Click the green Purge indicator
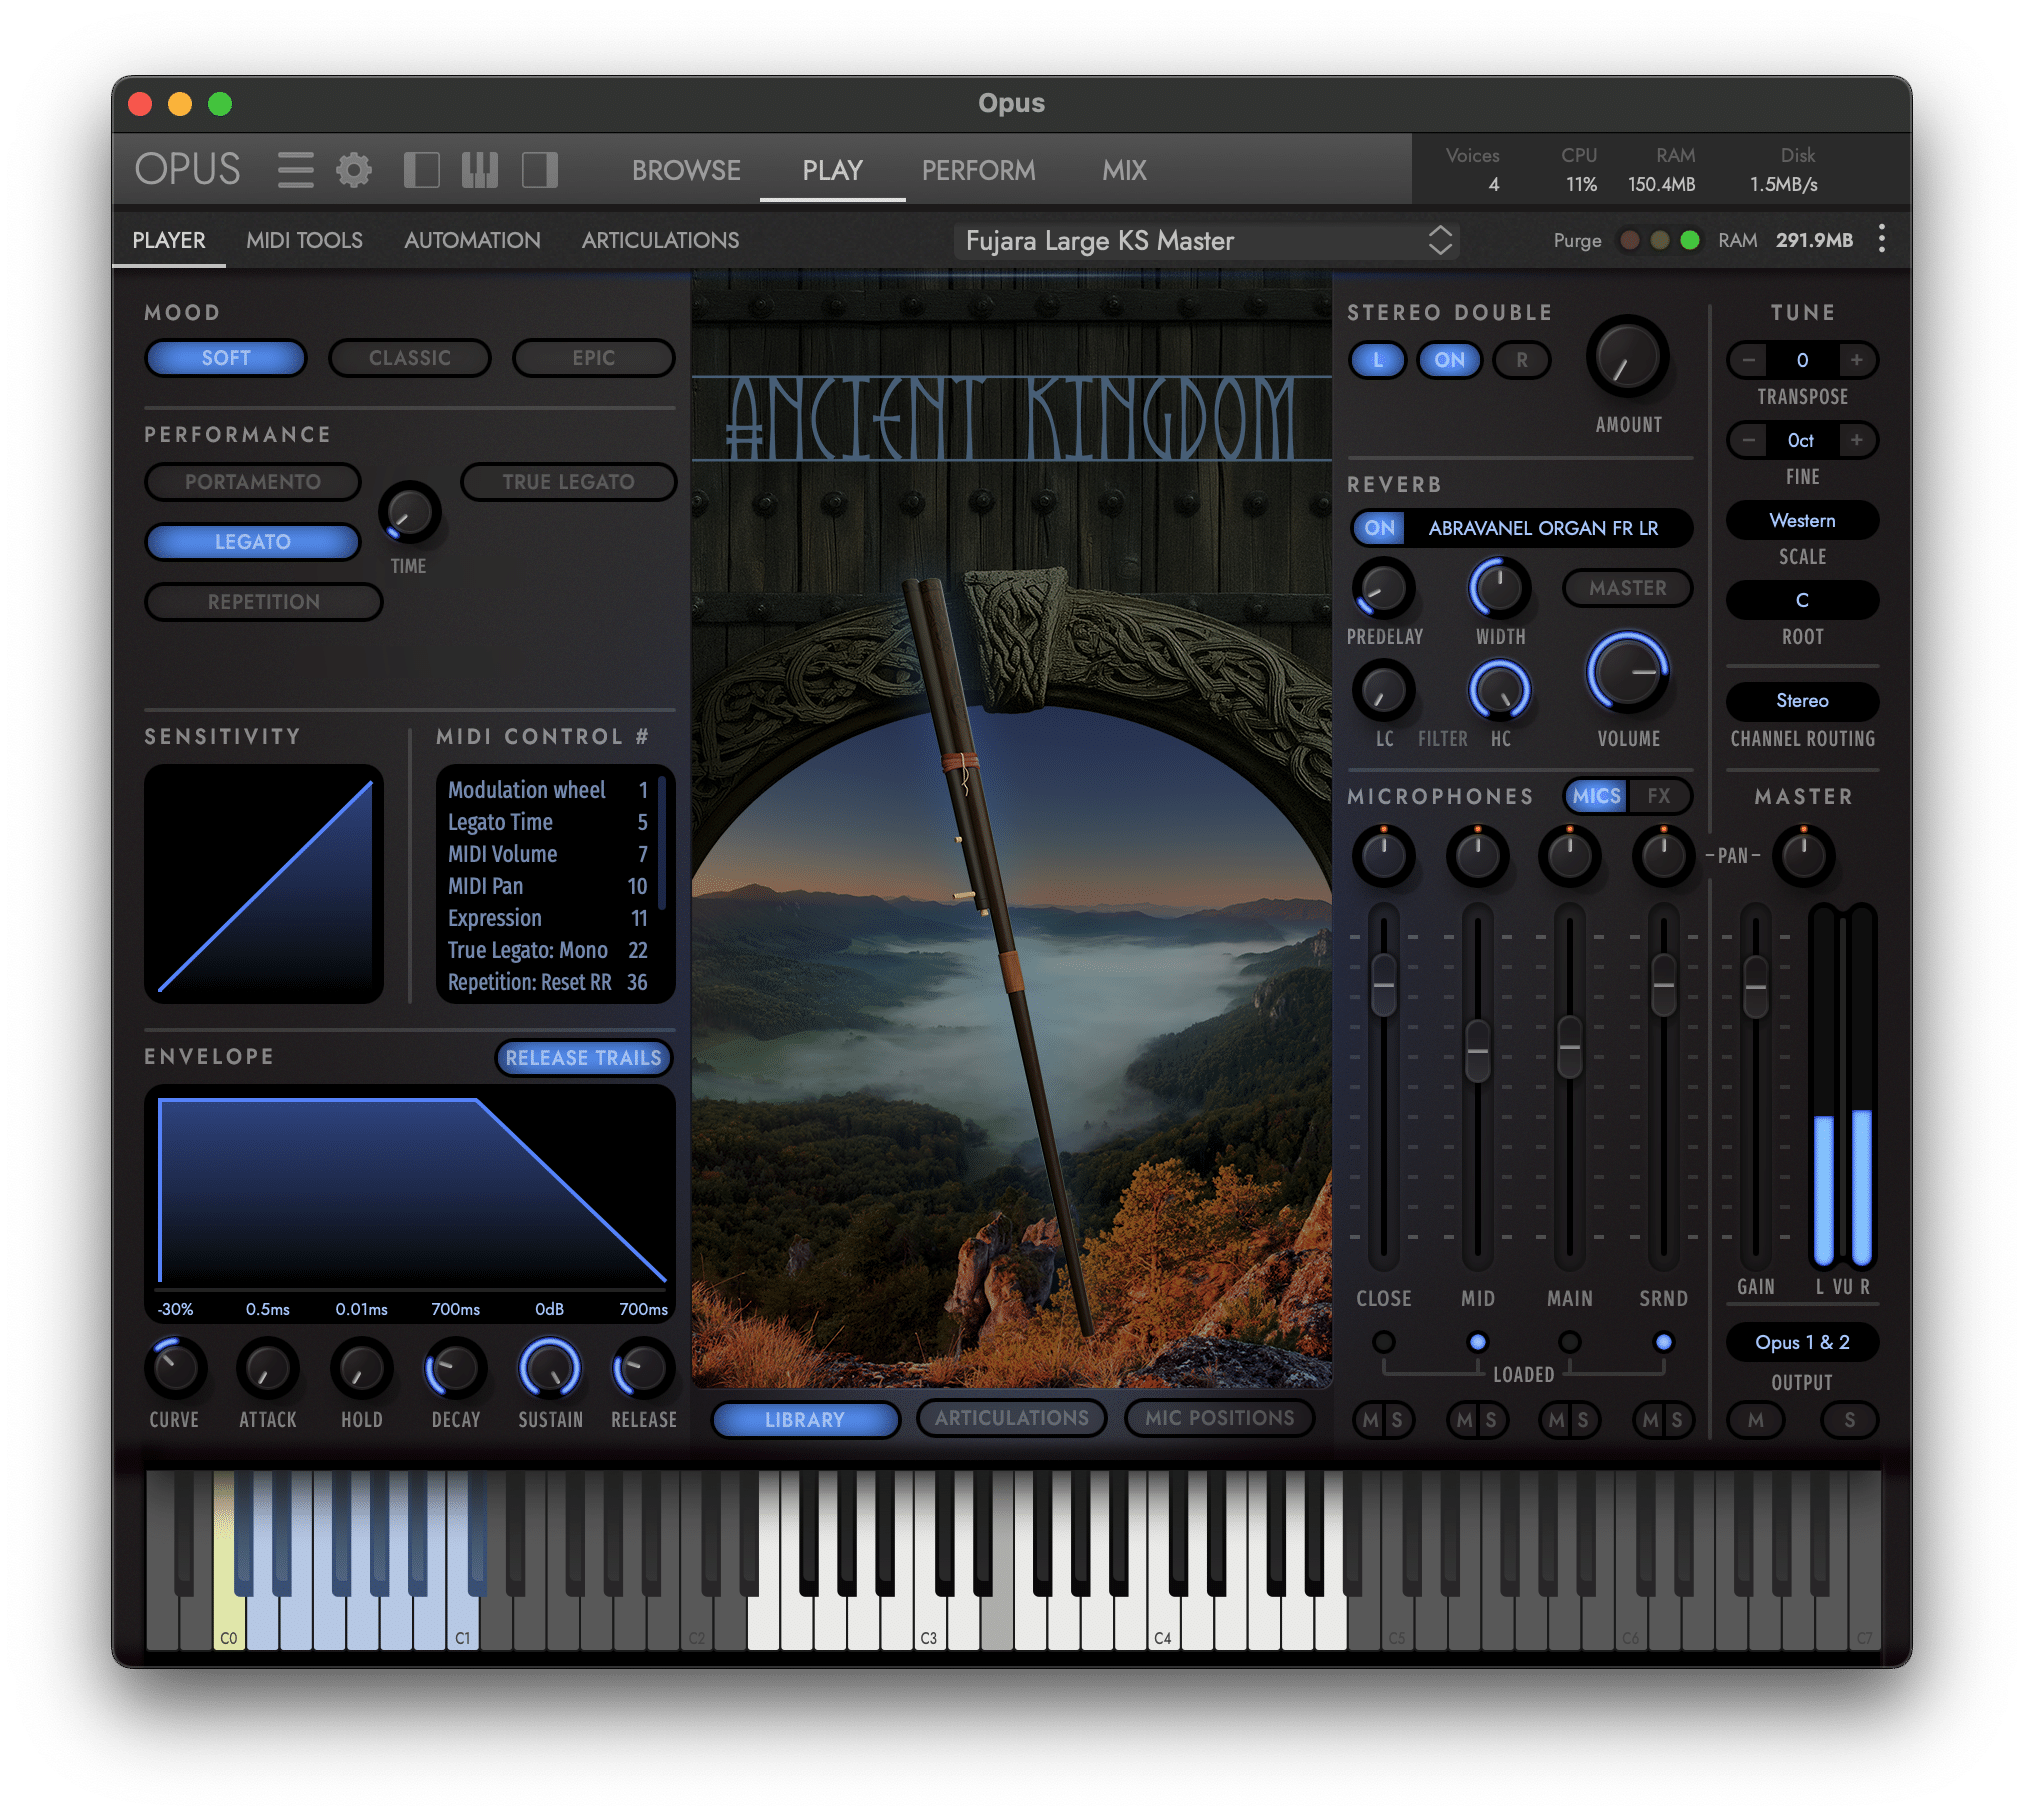This screenshot has width=2024, height=1816. [x=1690, y=240]
